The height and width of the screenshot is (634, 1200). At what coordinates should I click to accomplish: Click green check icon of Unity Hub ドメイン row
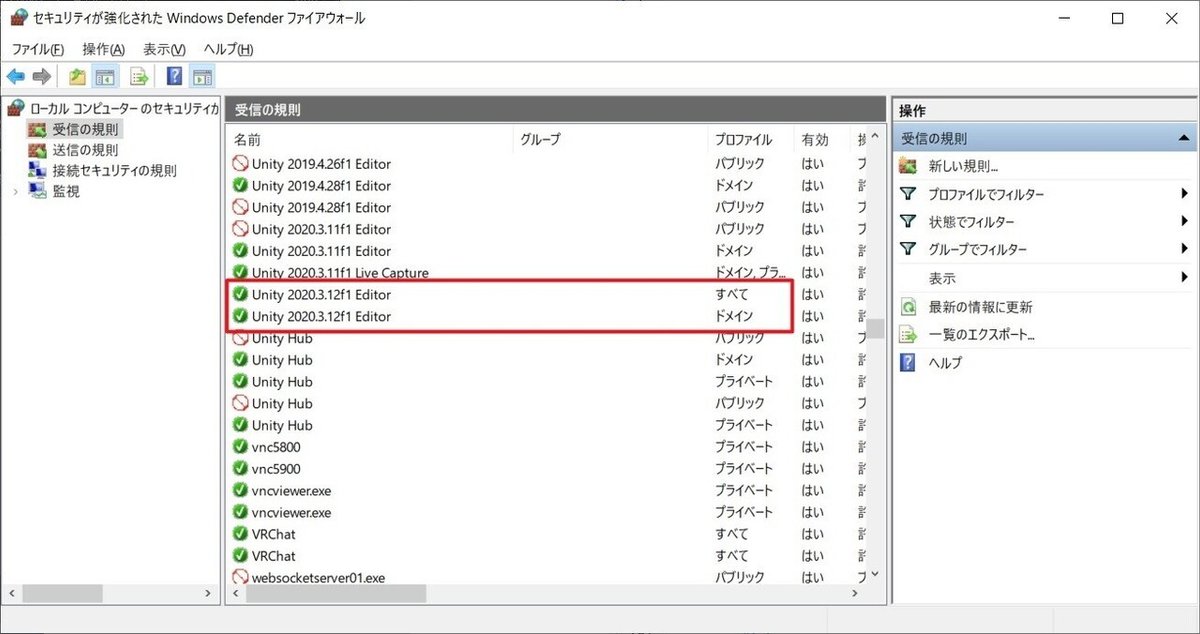240,360
